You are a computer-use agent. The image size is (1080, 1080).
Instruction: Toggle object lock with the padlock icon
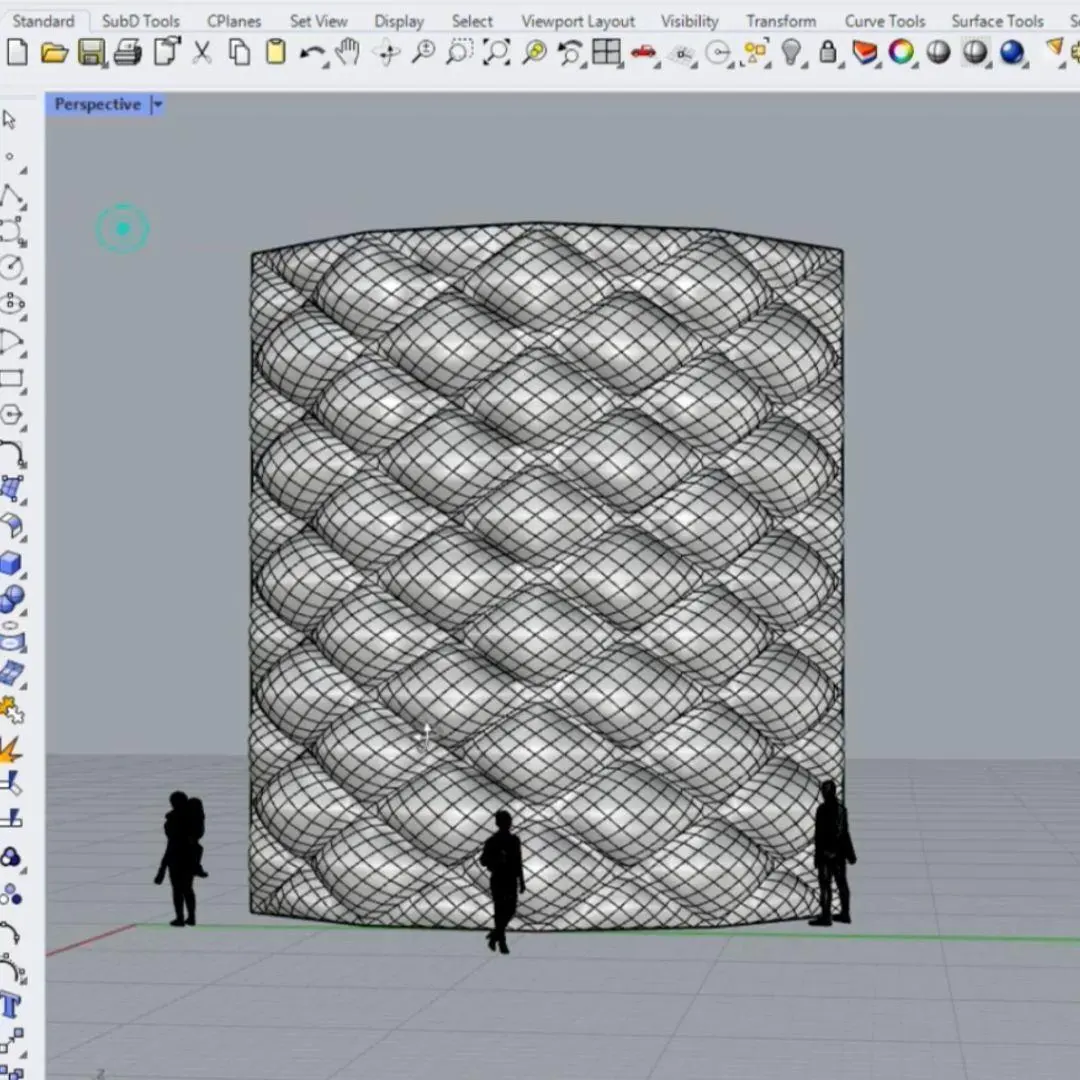click(828, 52)
